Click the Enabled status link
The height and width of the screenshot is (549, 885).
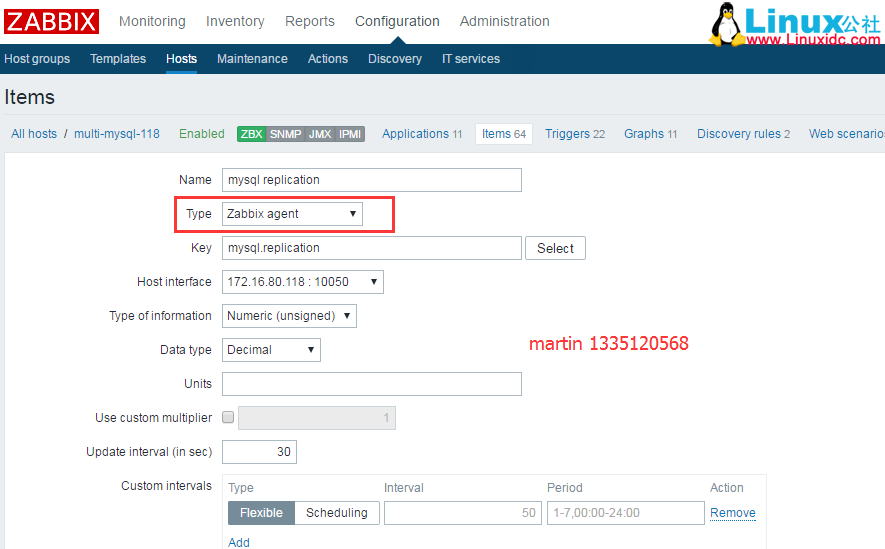click(201, 134)
